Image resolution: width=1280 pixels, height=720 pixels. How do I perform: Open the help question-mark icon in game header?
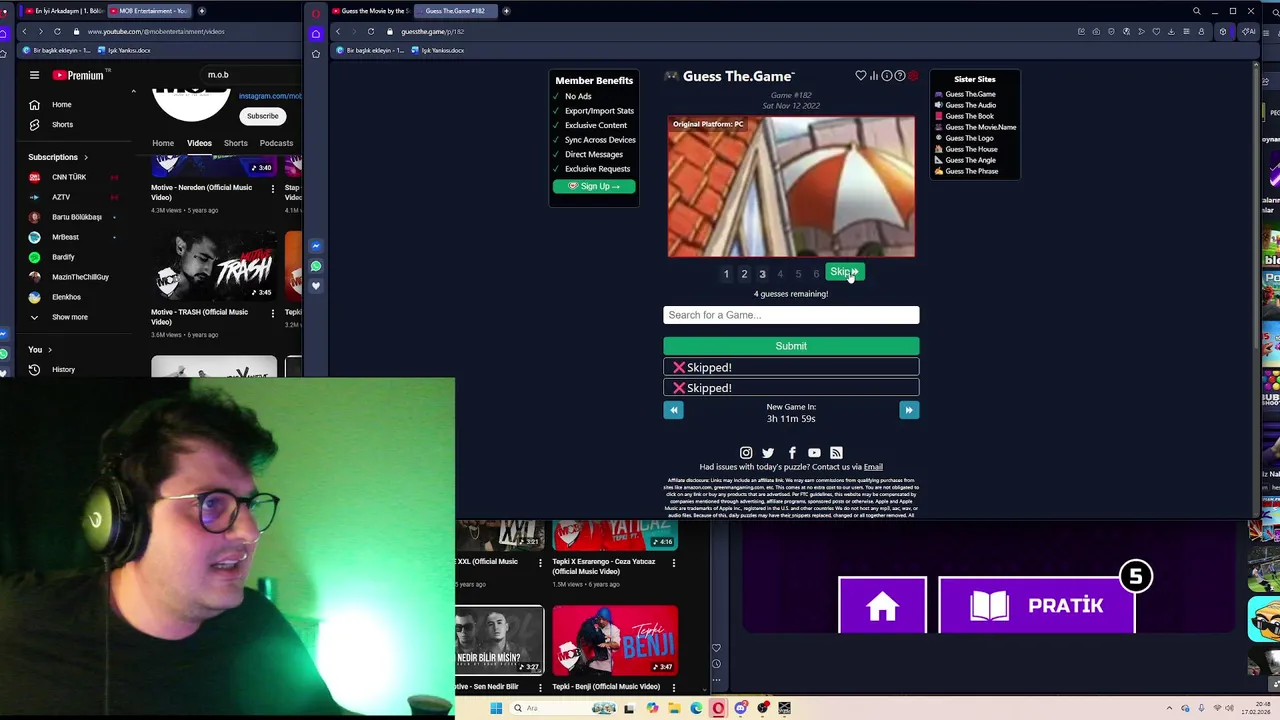(899, 76)
